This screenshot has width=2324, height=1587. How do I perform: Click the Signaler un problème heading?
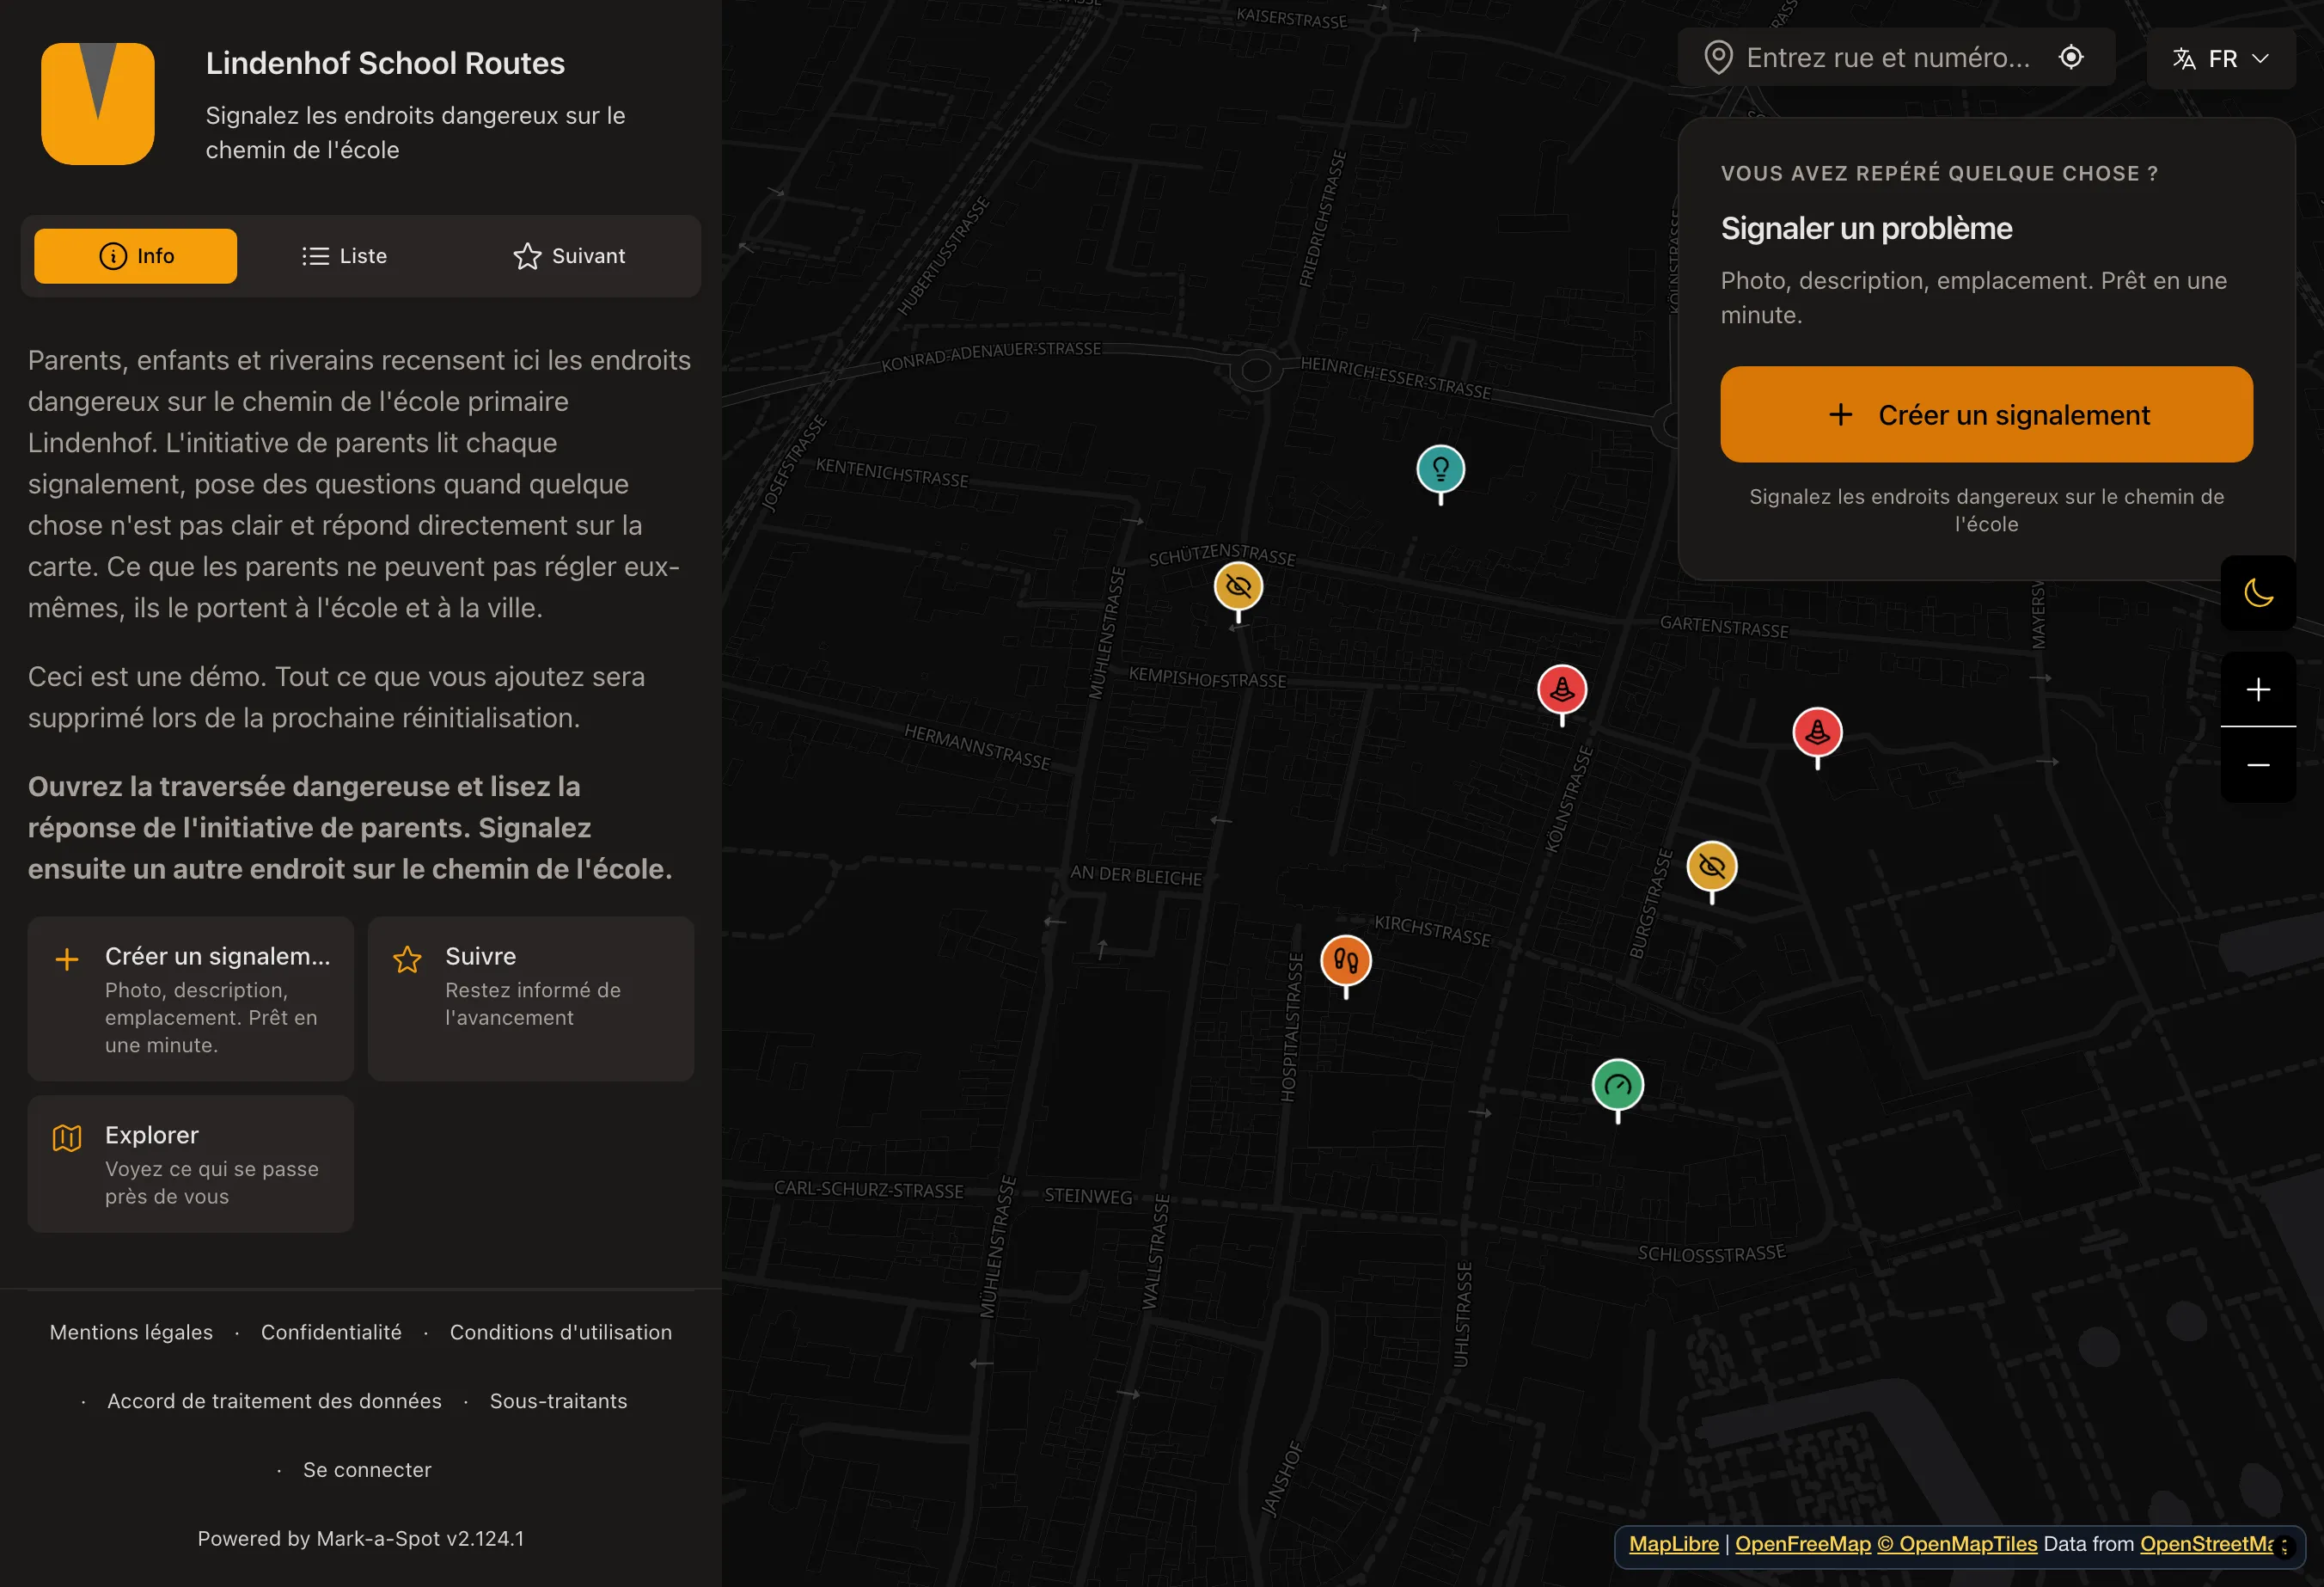pos(1866,228)
